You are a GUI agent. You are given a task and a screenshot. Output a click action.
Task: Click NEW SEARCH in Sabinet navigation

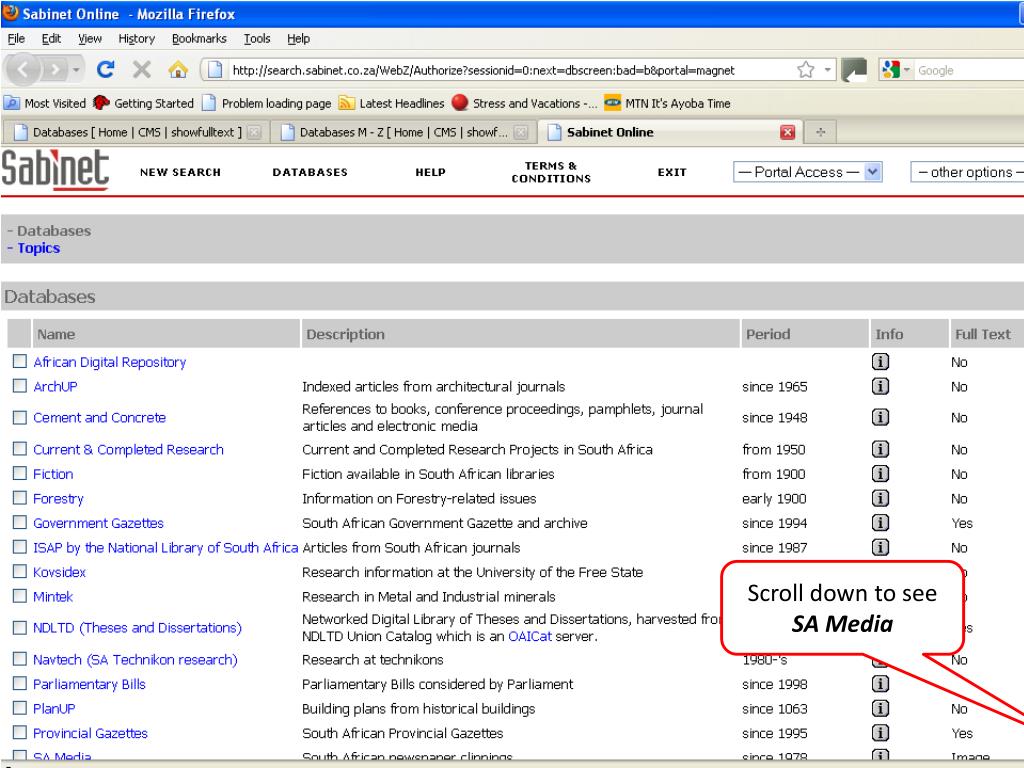tap(180, 172)
